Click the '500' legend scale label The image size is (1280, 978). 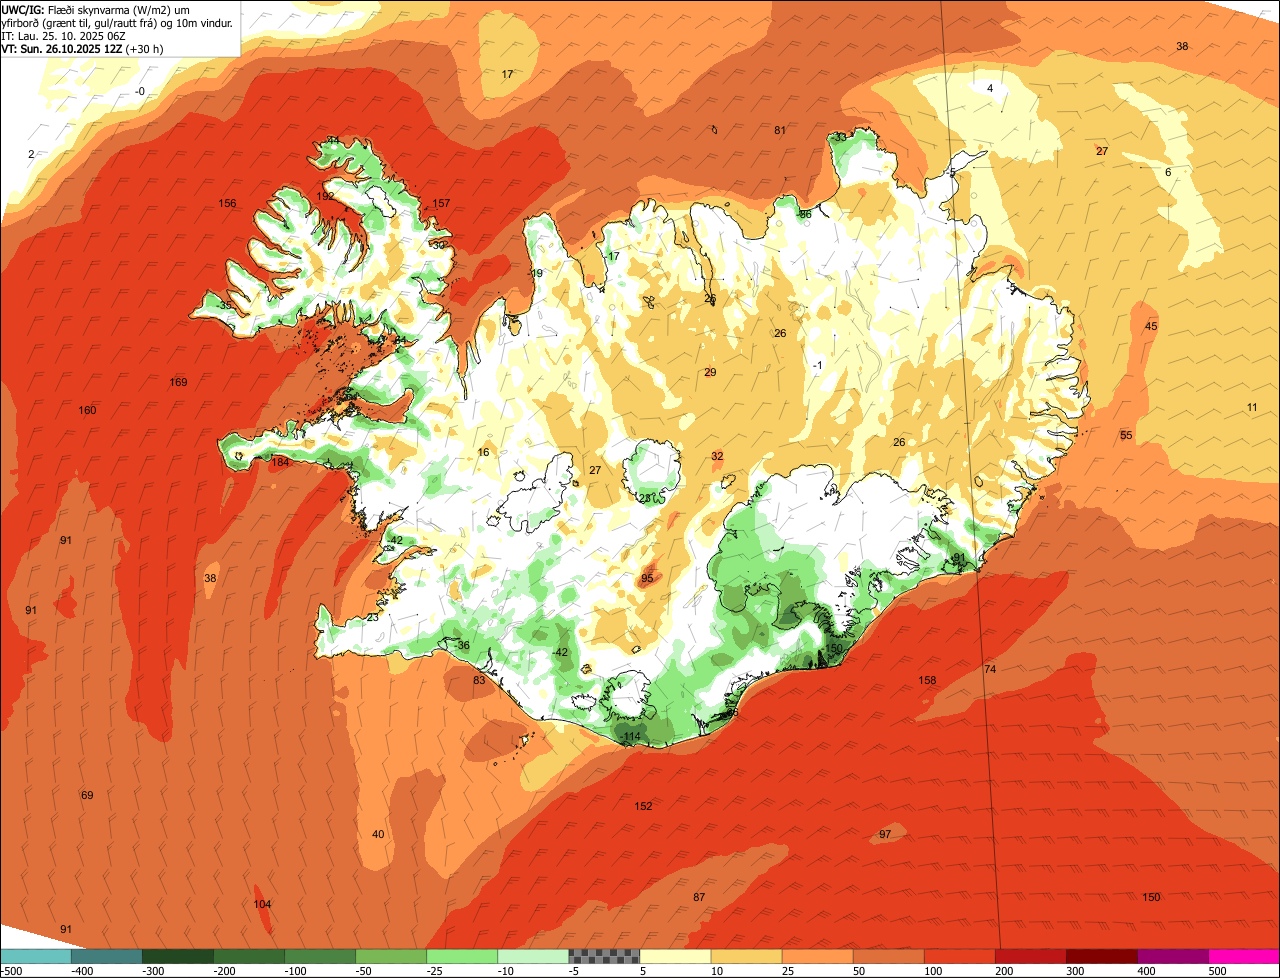pos(1216,971)
